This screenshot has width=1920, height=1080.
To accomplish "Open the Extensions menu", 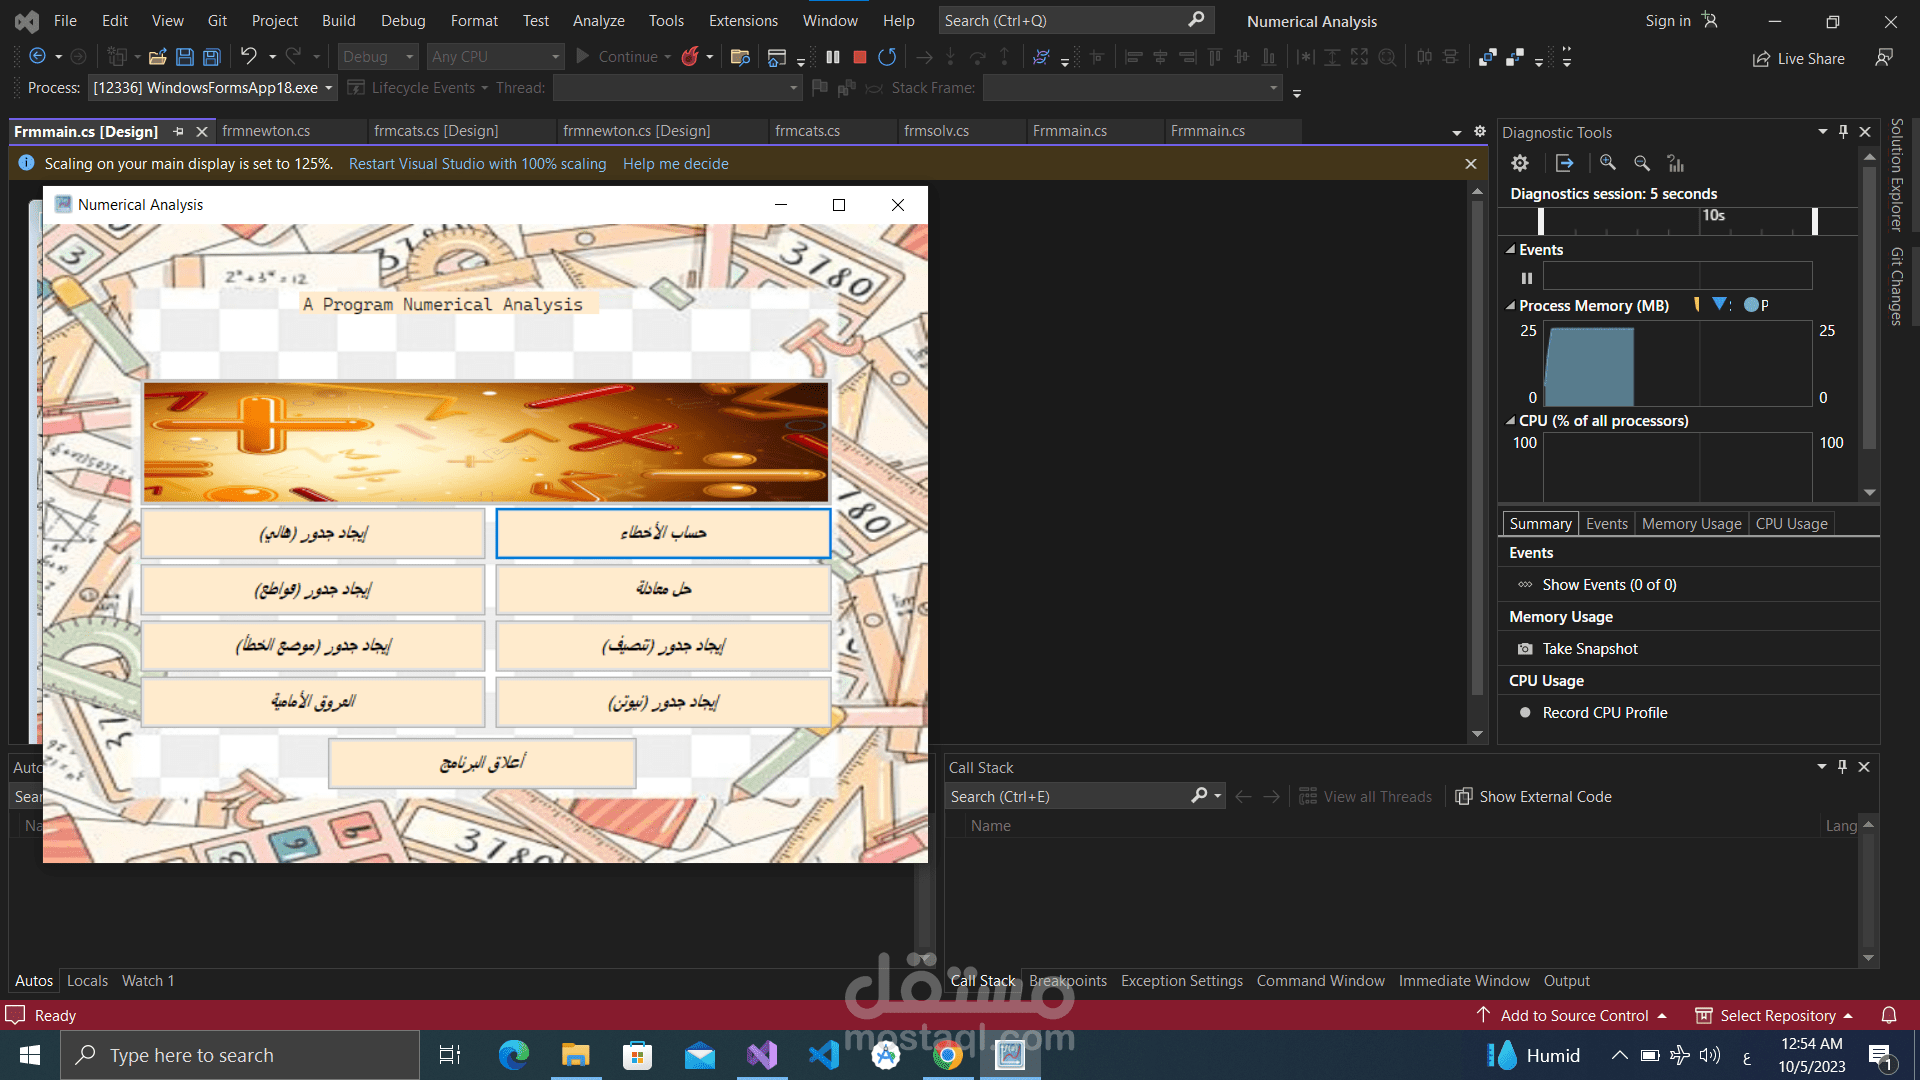I will pos(743,20).
